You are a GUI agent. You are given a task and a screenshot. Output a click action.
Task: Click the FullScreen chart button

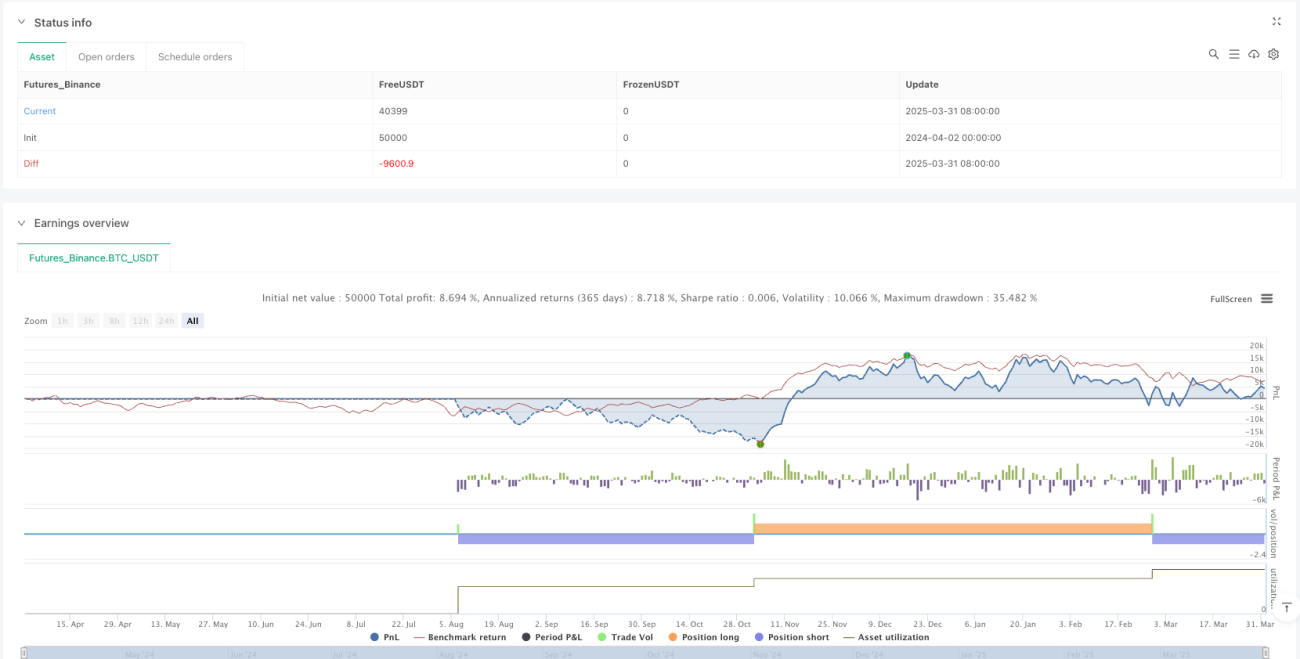(x=1231, y=299)
